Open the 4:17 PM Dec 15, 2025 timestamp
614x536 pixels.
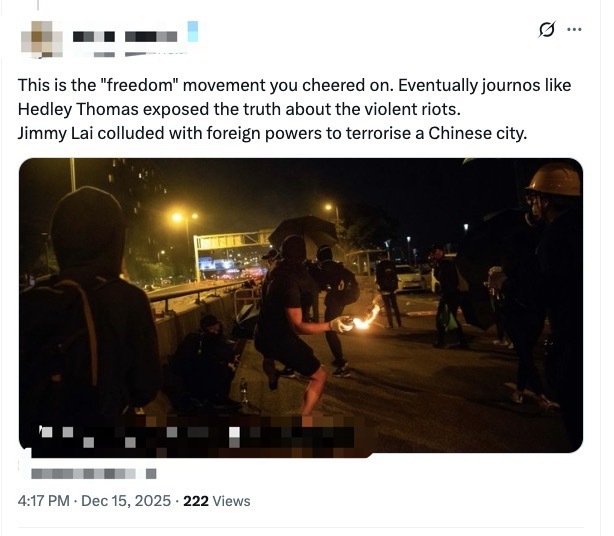coord(94,501)
